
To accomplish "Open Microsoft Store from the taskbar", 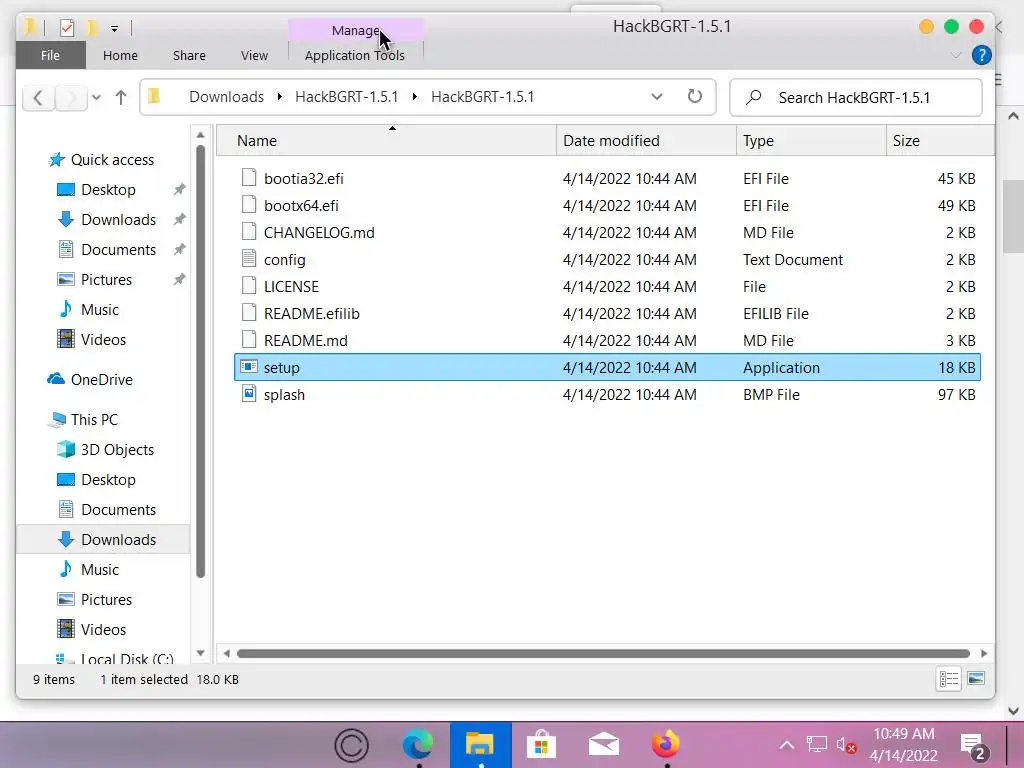I will (x=541, y=745).
